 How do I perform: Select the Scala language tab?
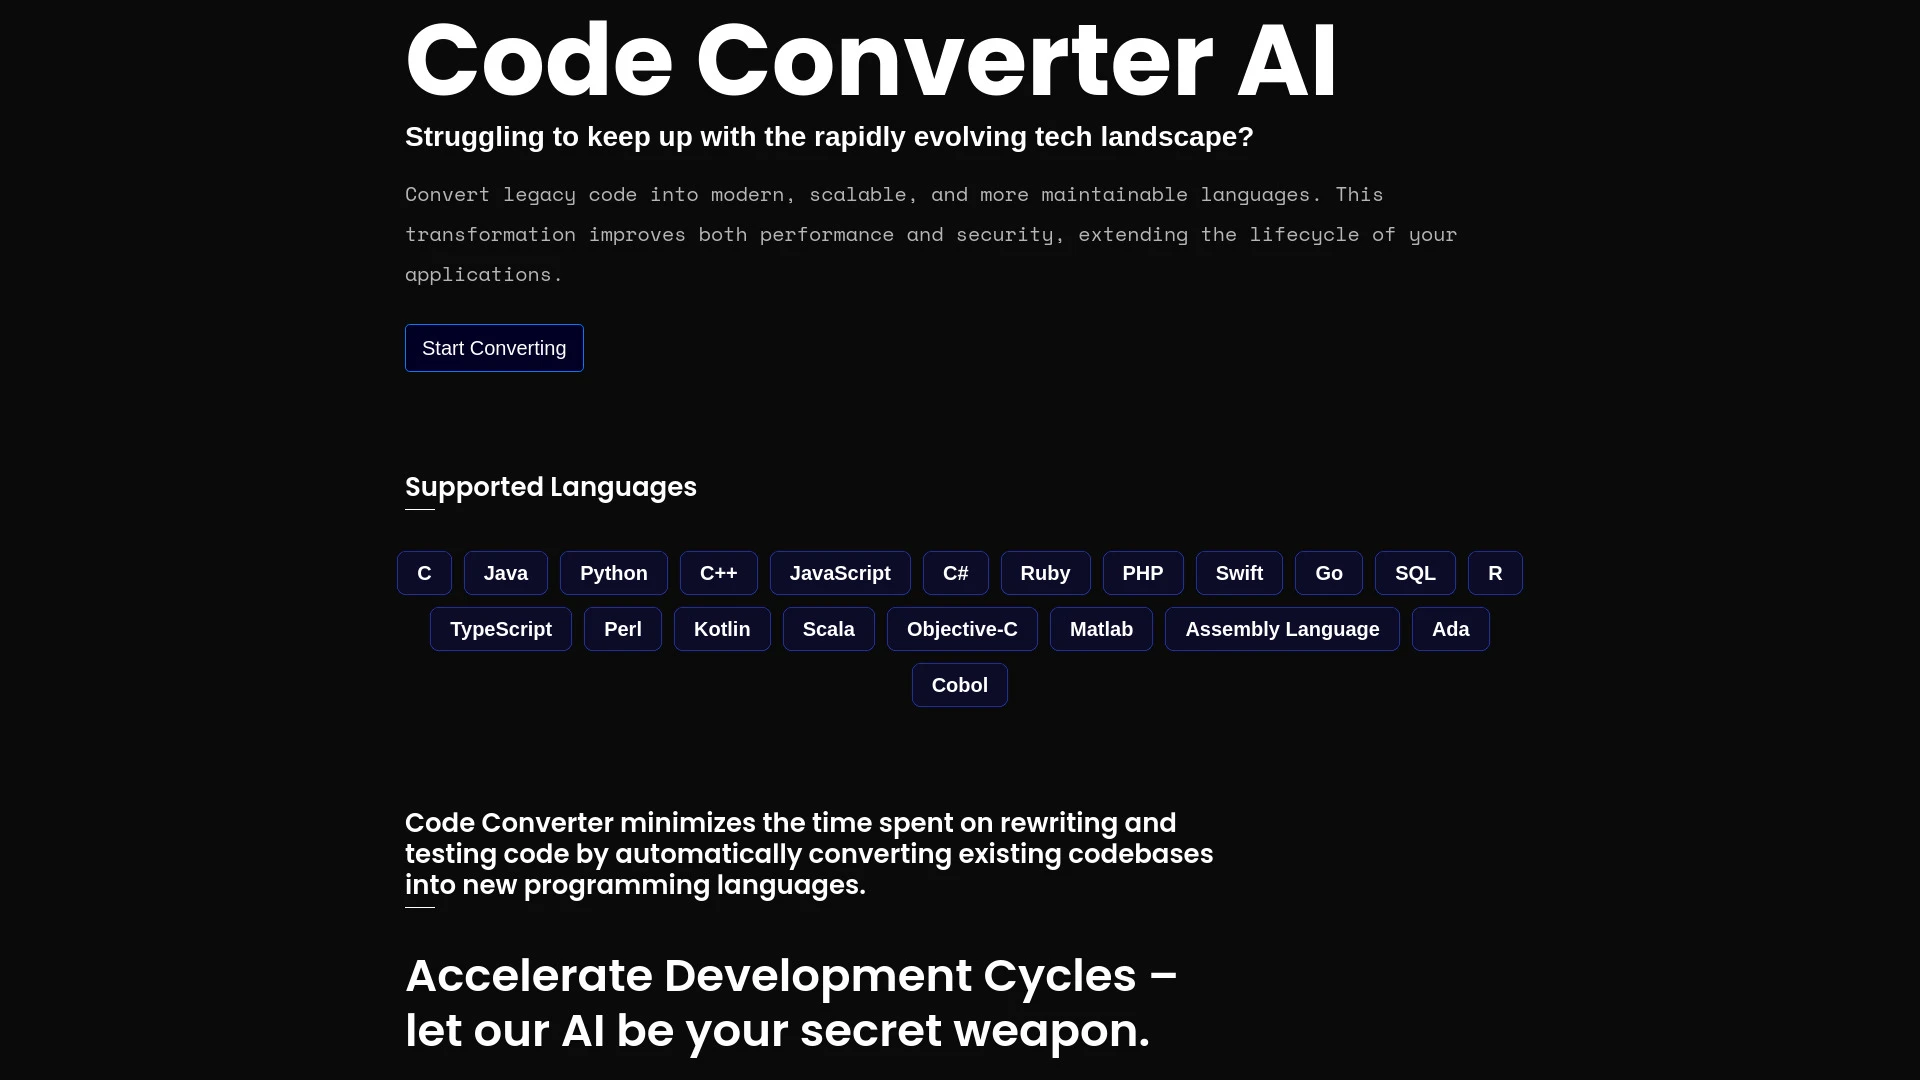click(x=828, y=629)
